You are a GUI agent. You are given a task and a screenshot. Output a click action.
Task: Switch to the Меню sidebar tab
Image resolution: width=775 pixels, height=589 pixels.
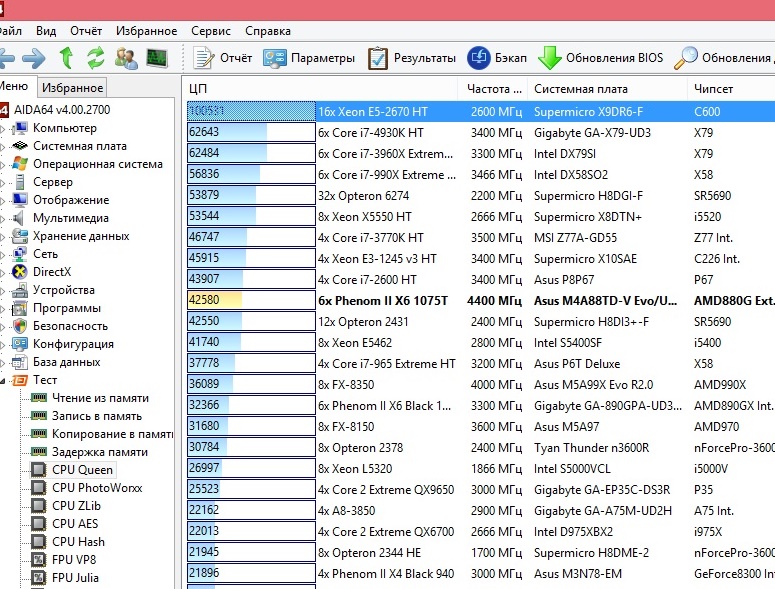16,86
